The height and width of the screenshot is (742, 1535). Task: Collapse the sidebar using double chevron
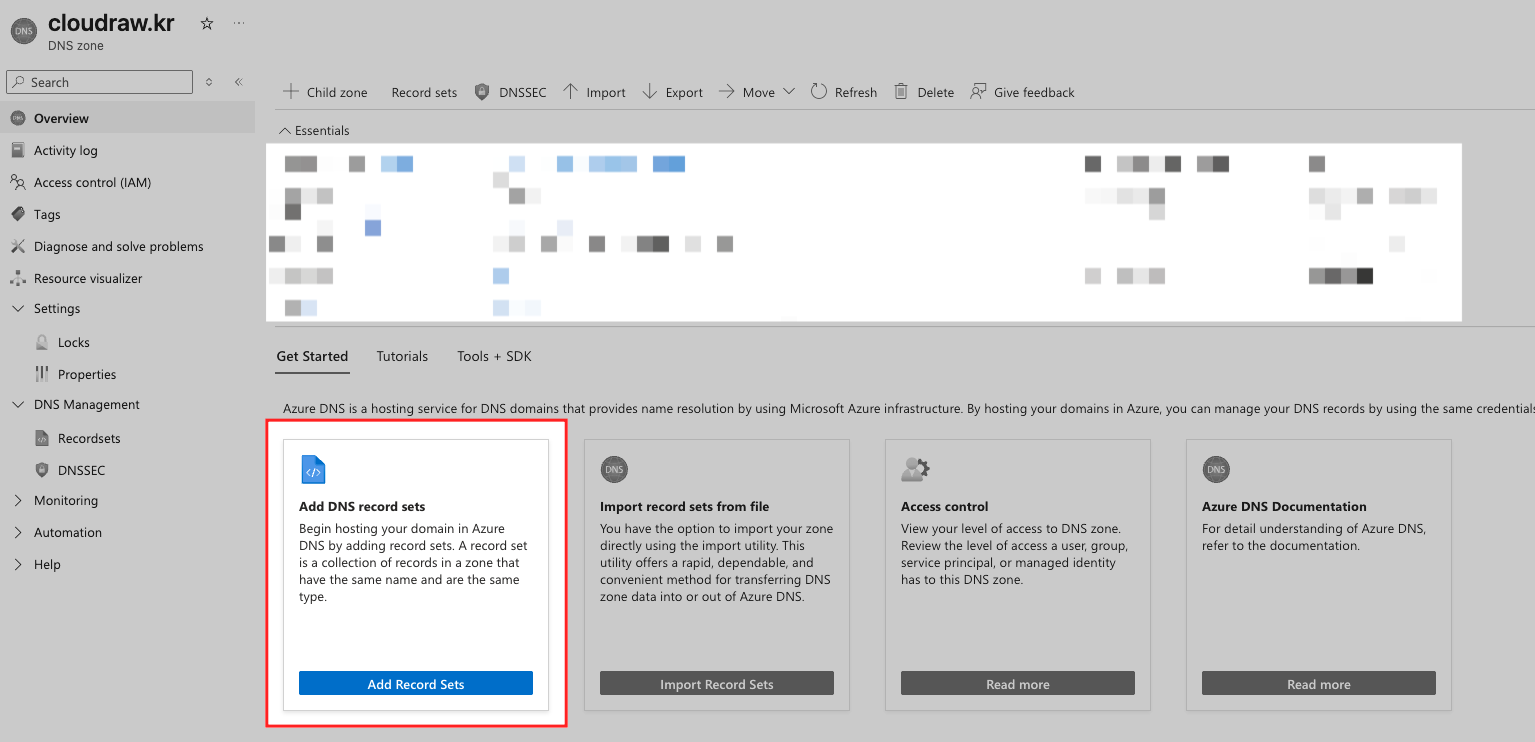239,82
